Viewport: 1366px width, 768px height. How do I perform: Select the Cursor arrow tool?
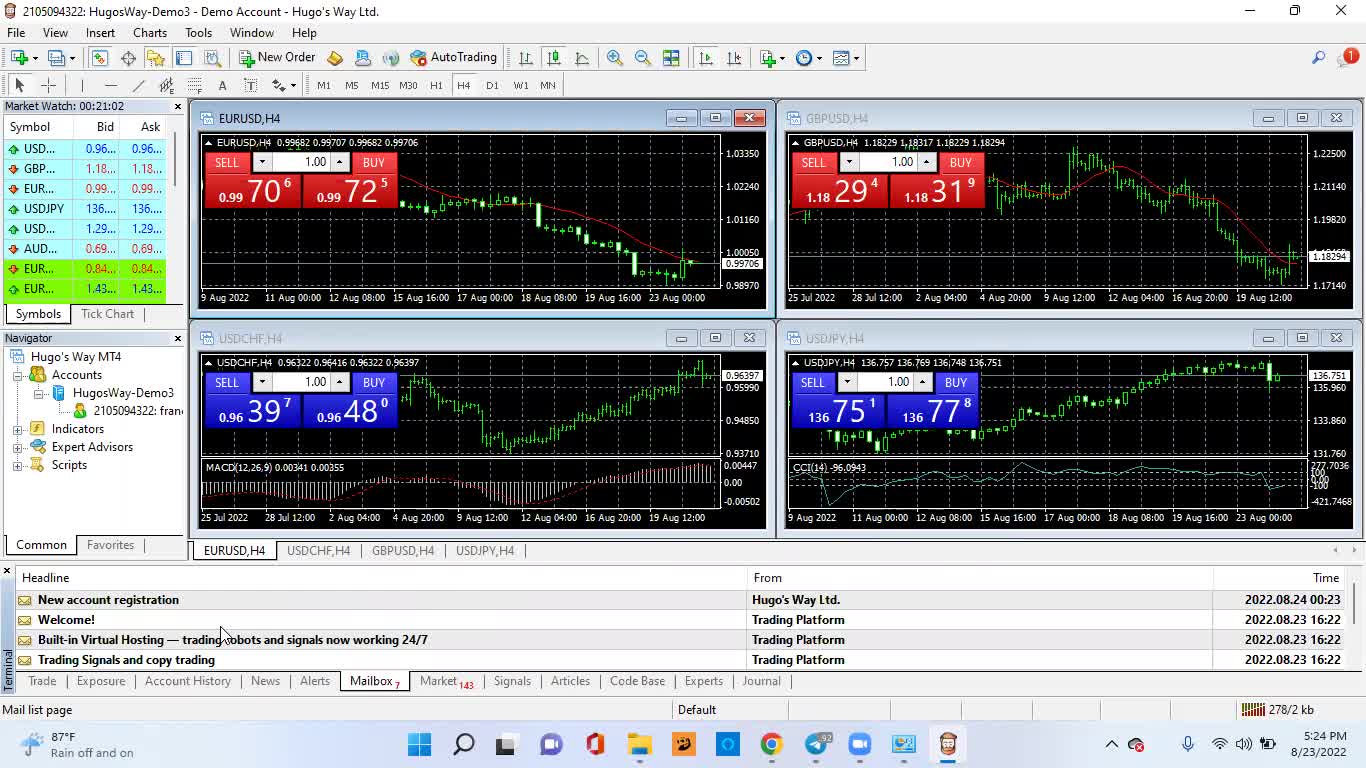19,85
